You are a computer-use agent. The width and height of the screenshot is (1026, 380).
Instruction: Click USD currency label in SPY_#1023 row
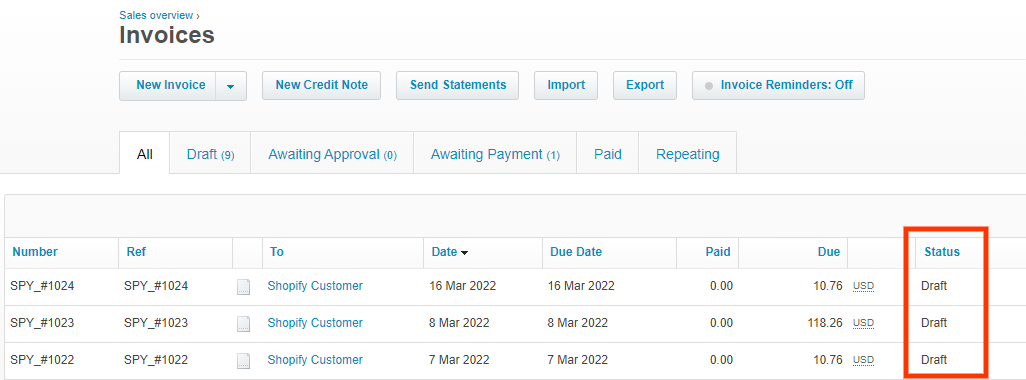pos(864,323)
